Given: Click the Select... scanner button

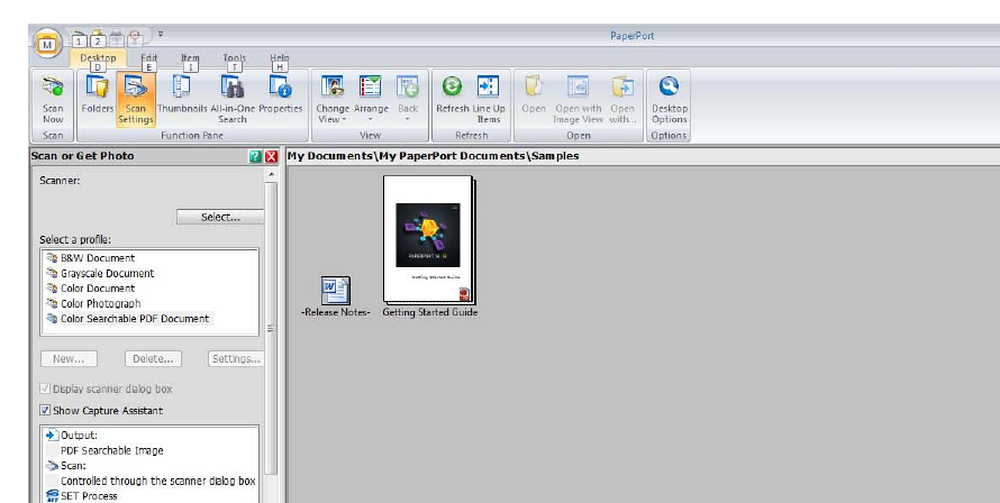Looking at the screenshot, I should coord(220,217).
